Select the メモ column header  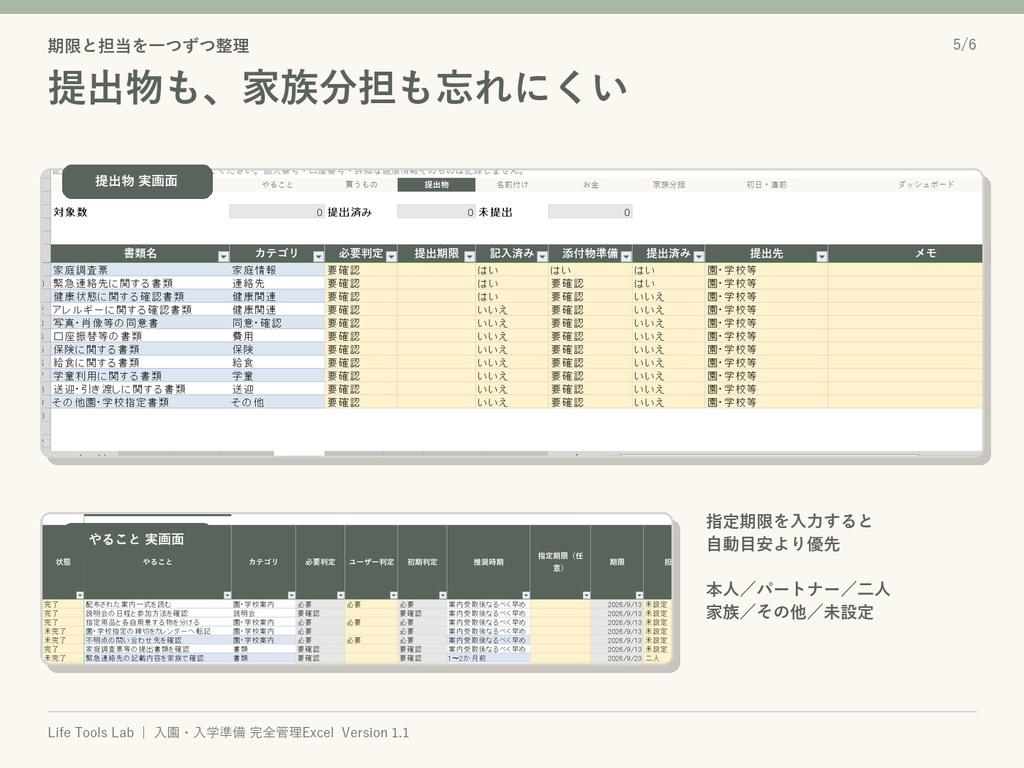(x=904, y=253)
